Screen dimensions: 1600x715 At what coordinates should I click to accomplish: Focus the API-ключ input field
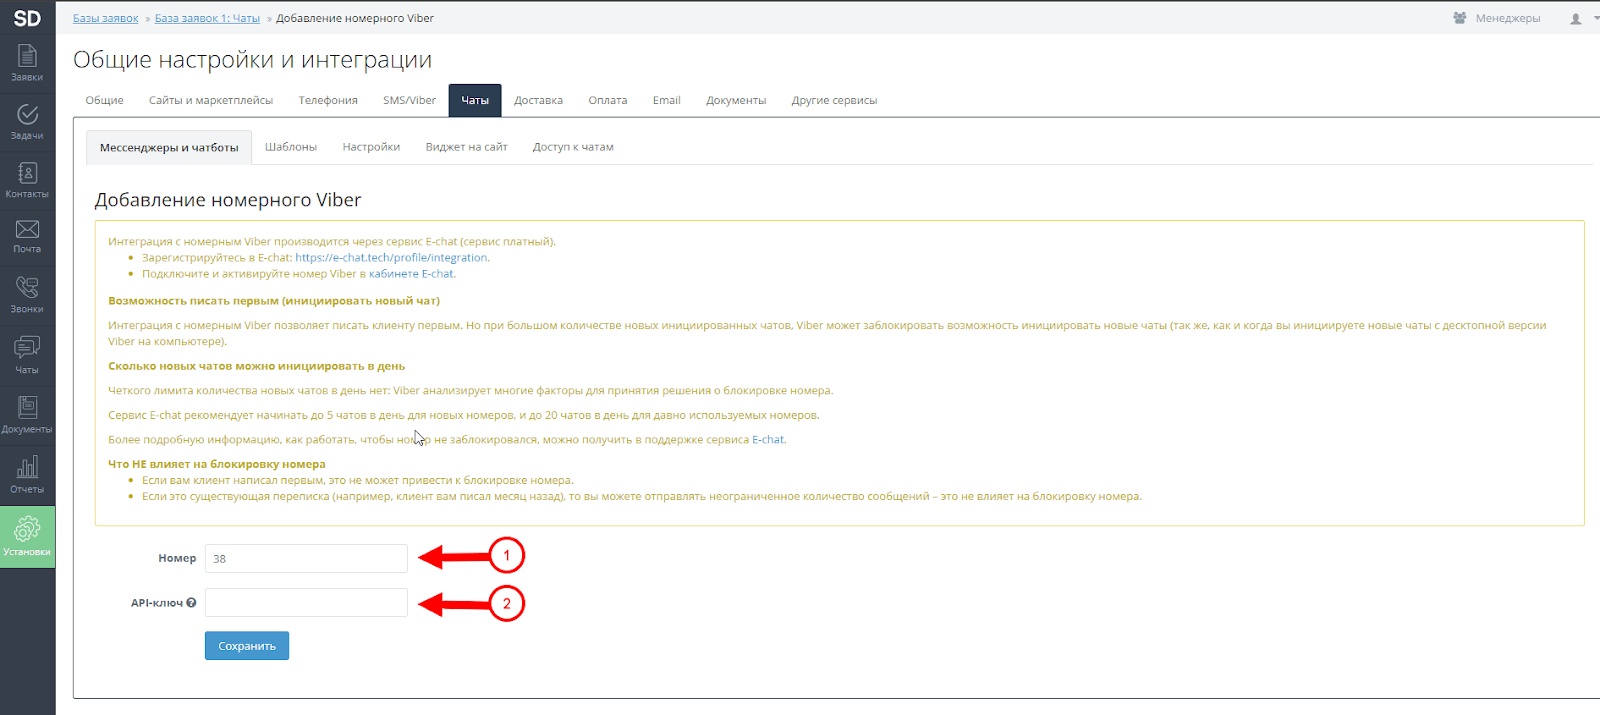click(x=306, y=602)
